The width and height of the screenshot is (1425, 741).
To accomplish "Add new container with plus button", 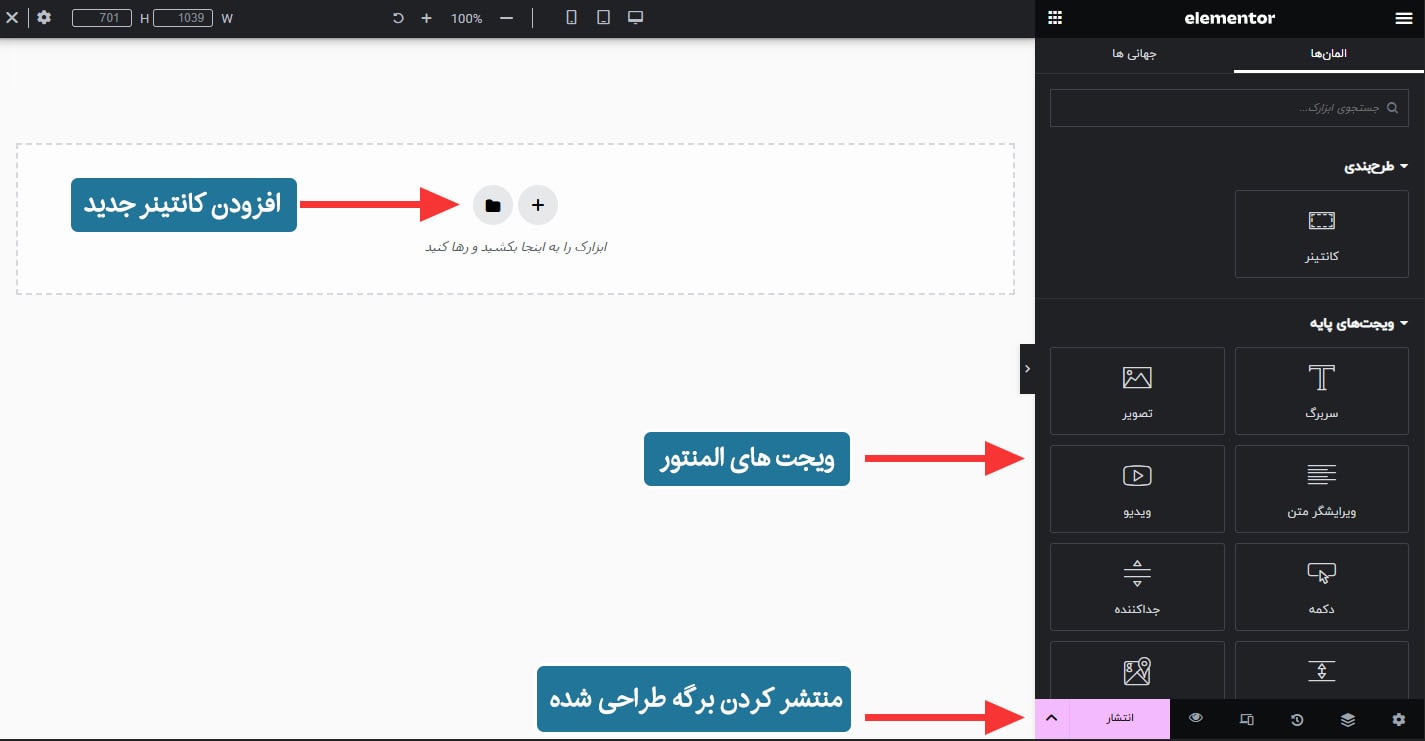I will 538,205.
